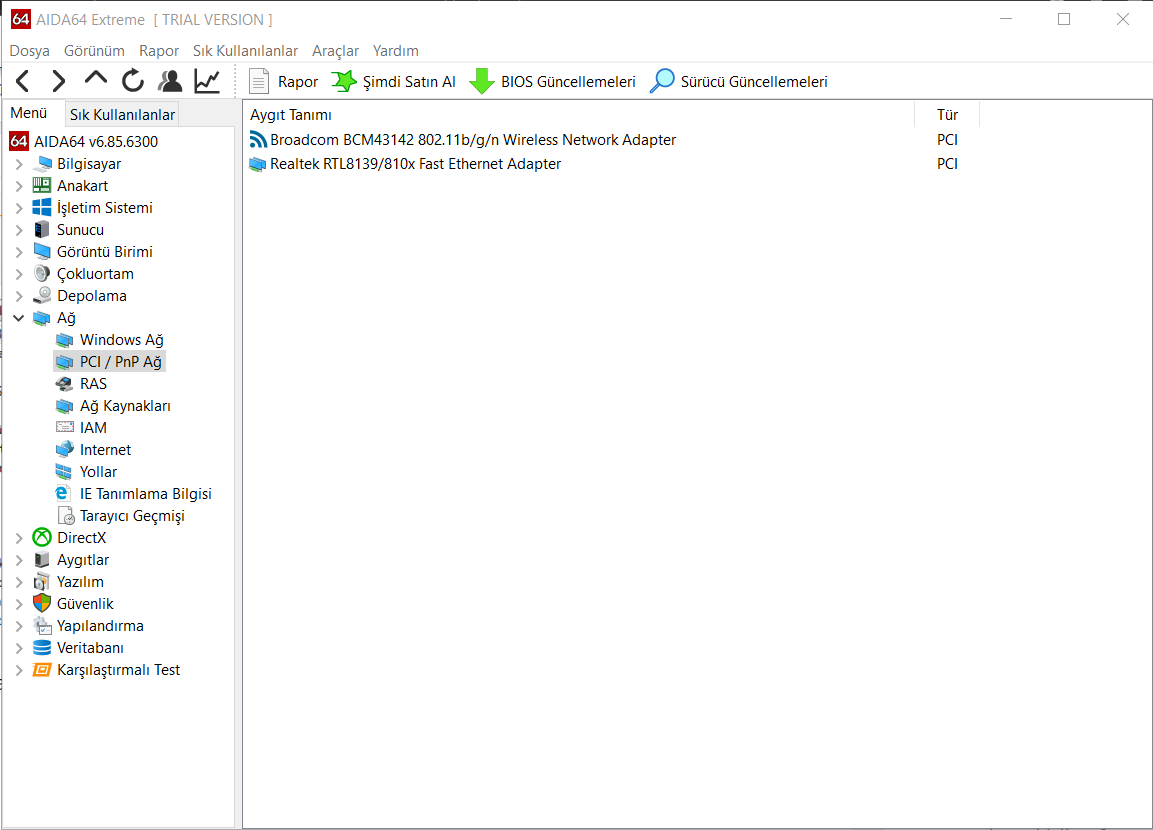Click the BIOS Güncellemeleri button label
The width and height of the screenshot is (1153, 830).
point(568,82)
